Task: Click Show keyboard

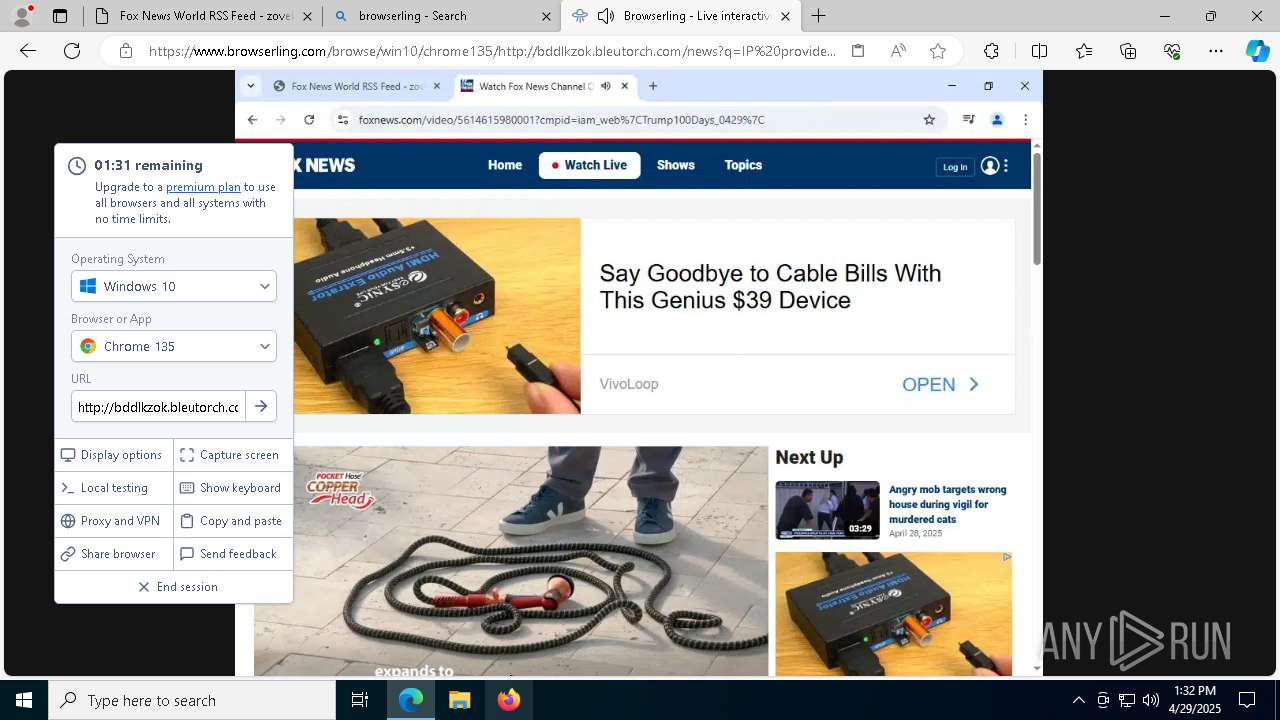Action: click(x=232, y=488)
